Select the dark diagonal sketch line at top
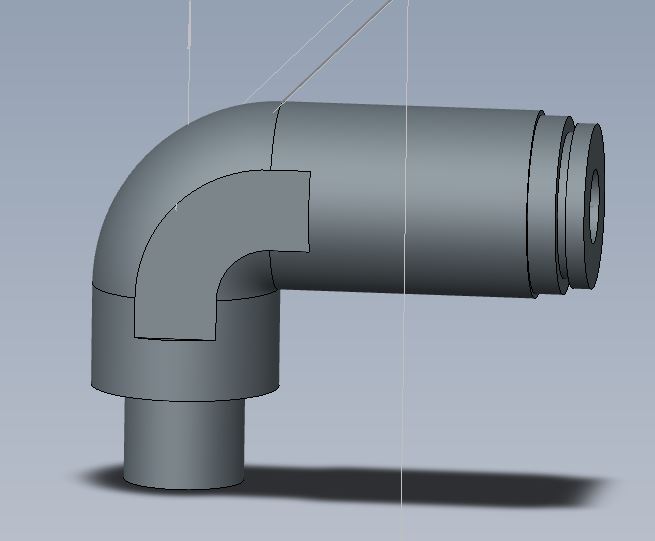Screen dimensions: 655x541 pos(334,54)
